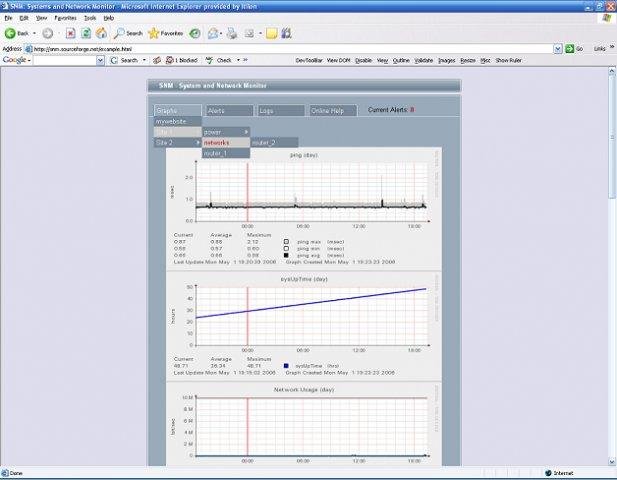
Task: Click DevToolBar in the developer toolbar
Action: [x=309, y=60]
